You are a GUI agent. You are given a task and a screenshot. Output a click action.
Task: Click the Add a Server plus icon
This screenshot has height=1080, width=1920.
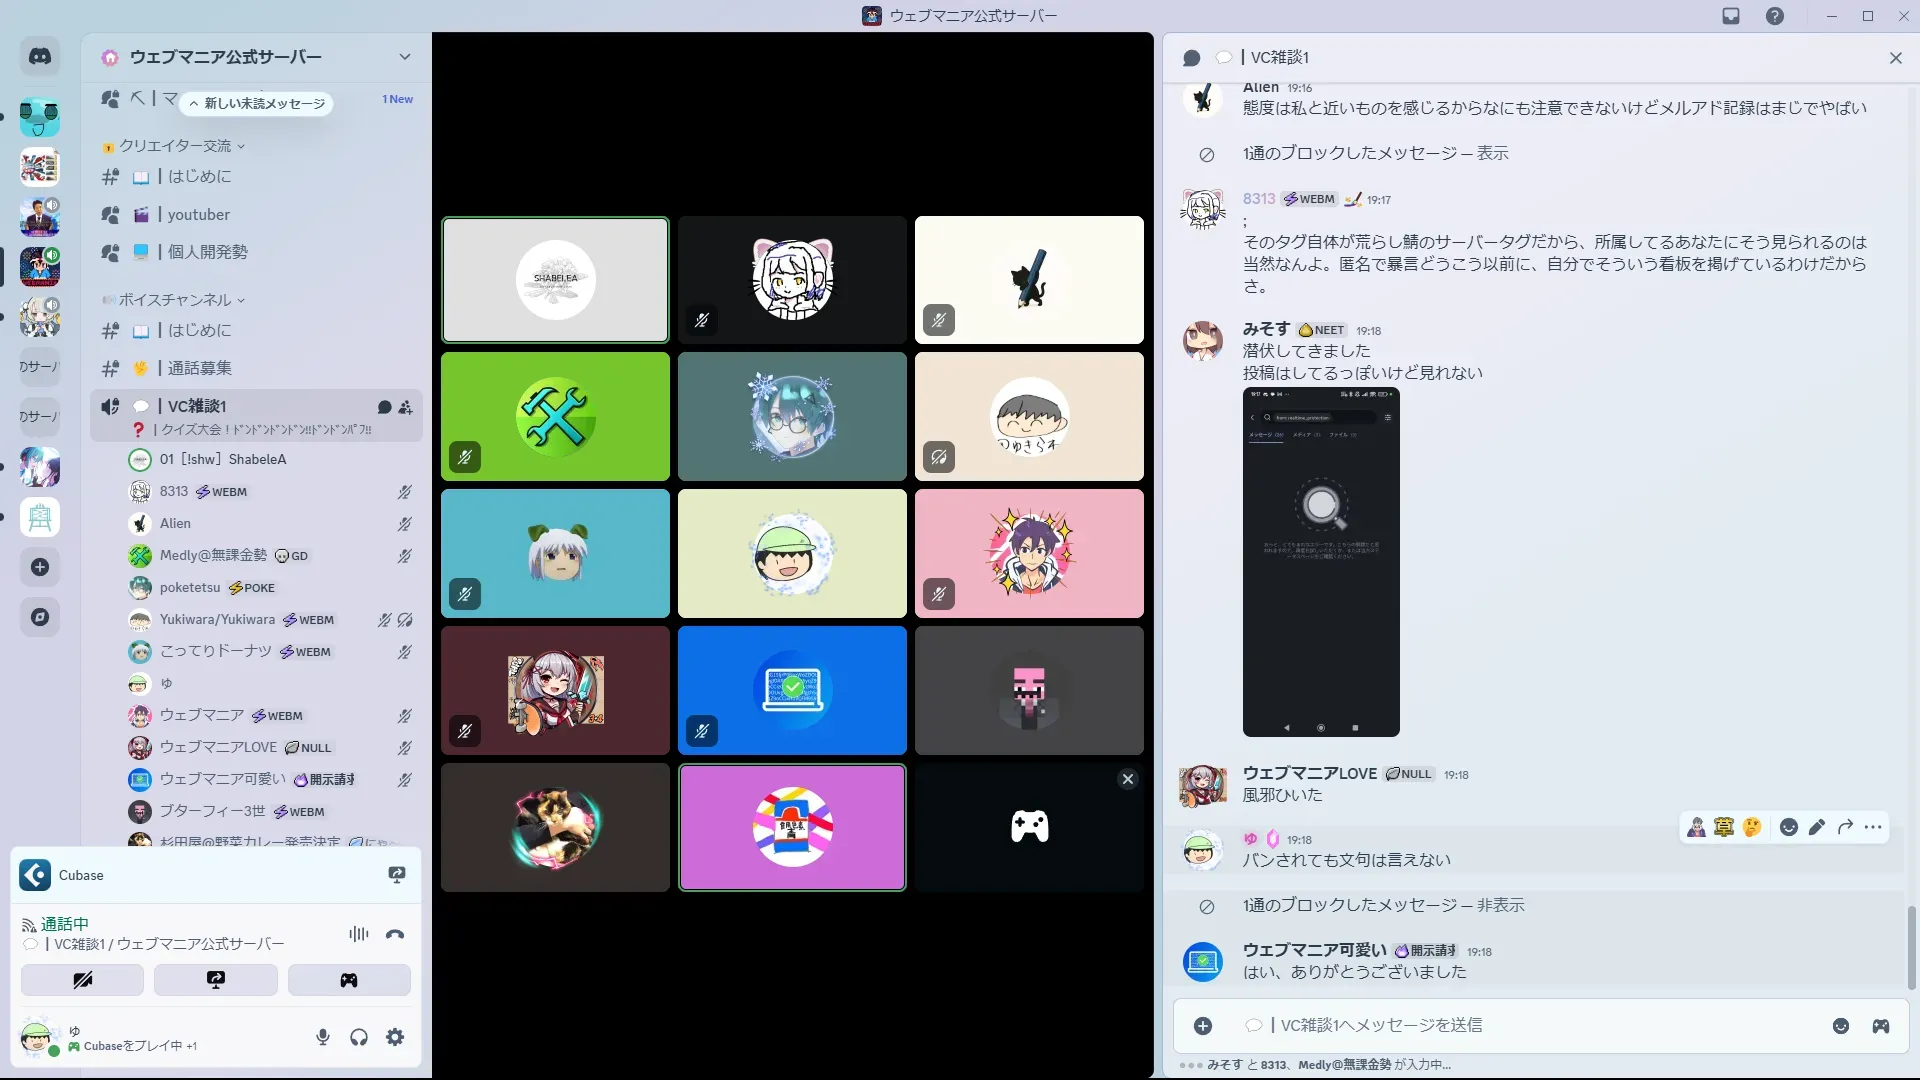click(40, 567)
